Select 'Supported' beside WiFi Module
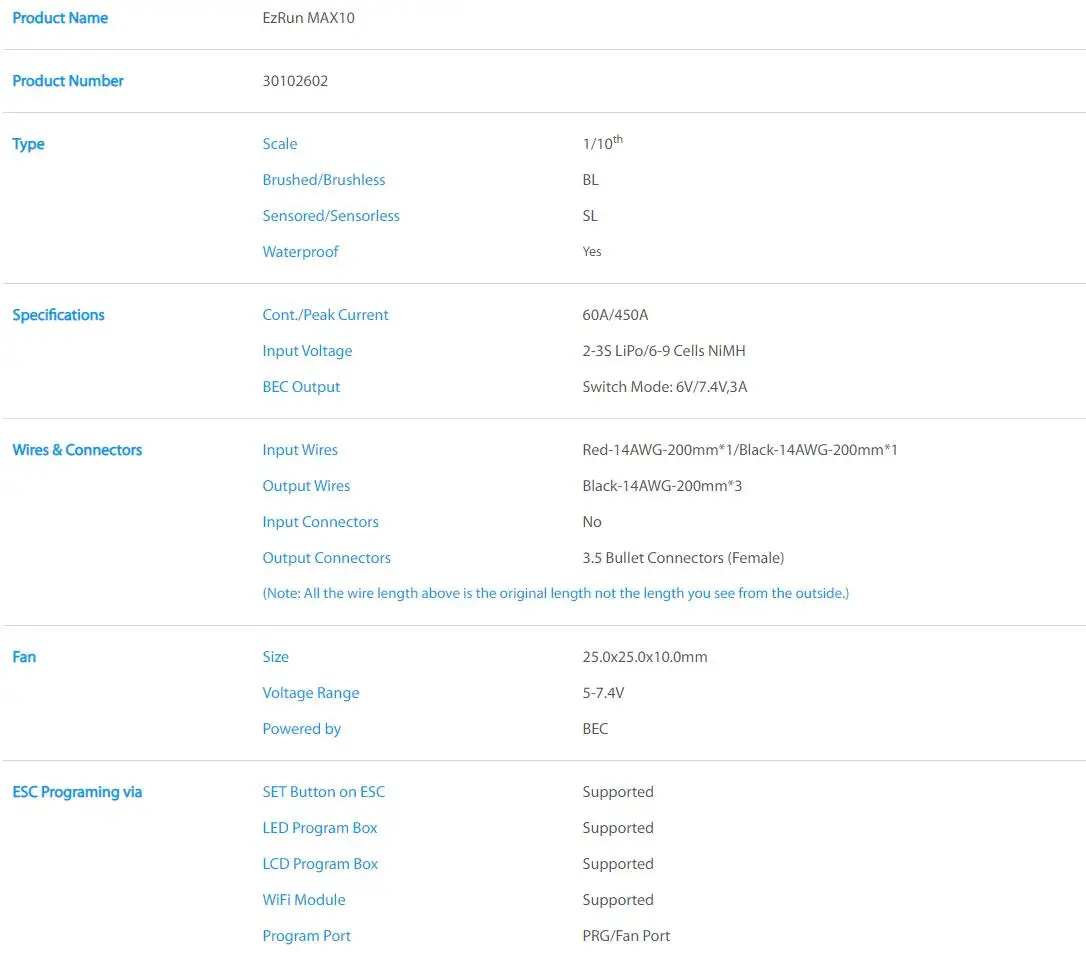 pos(618,901)
